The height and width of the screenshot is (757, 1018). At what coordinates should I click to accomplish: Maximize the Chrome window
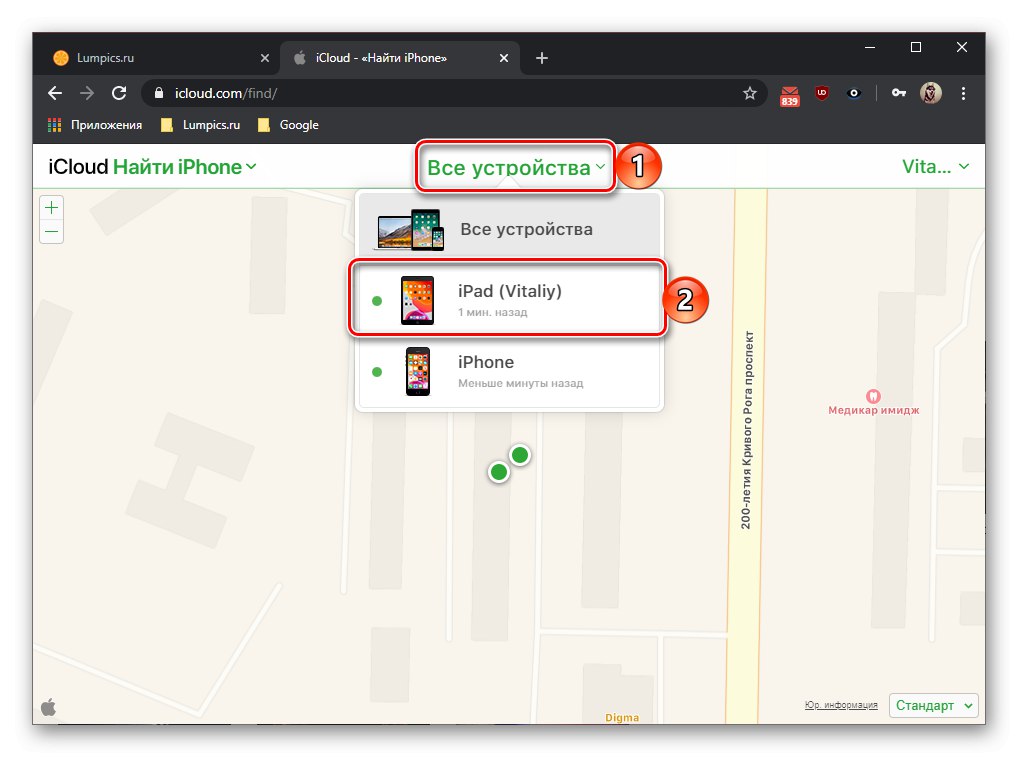pyautogui.click(x=916, y=47)
